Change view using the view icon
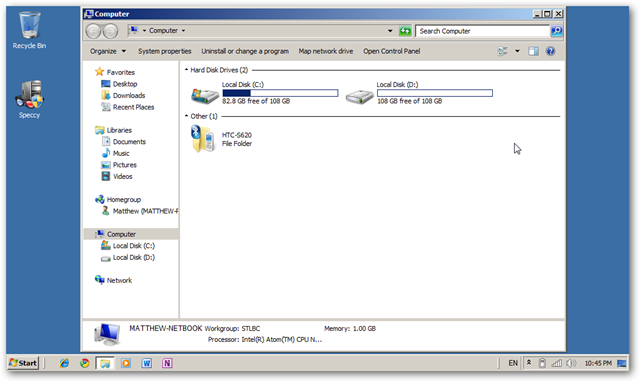Image resolution: width=640 pixels, height=382 pixels. pos(502,51)
